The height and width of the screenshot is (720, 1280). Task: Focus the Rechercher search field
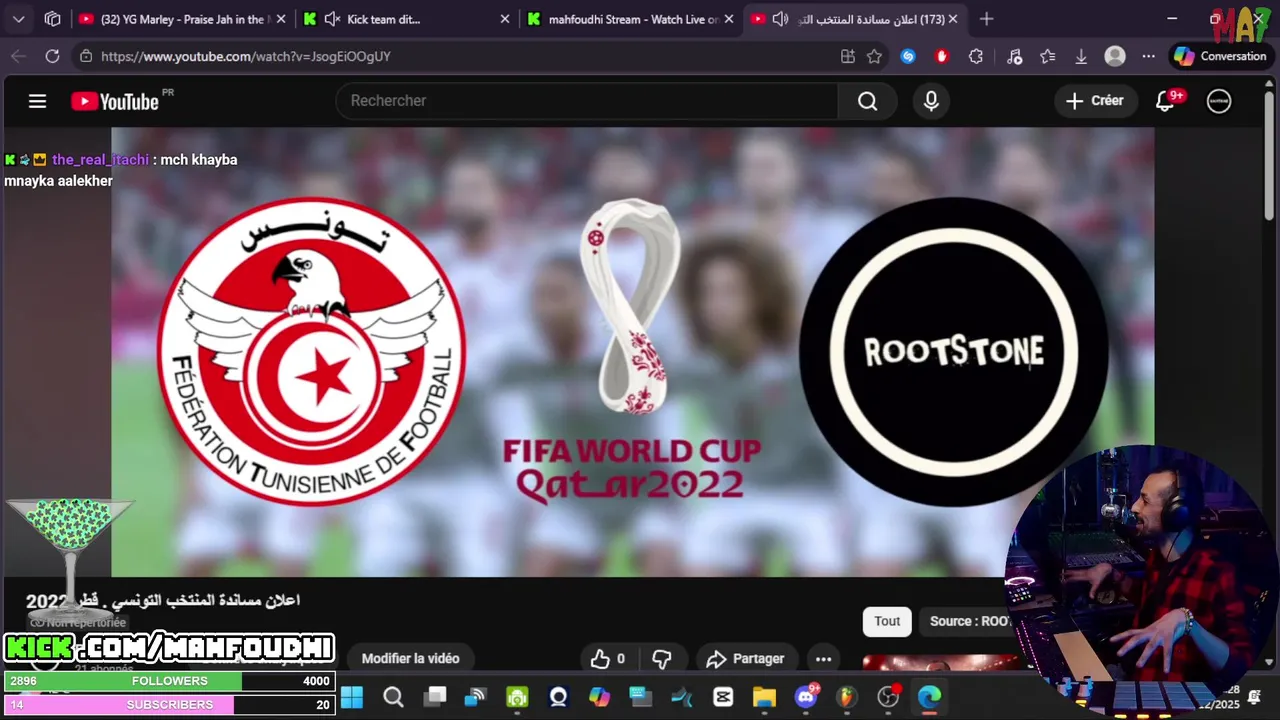(x=587, y=101)
